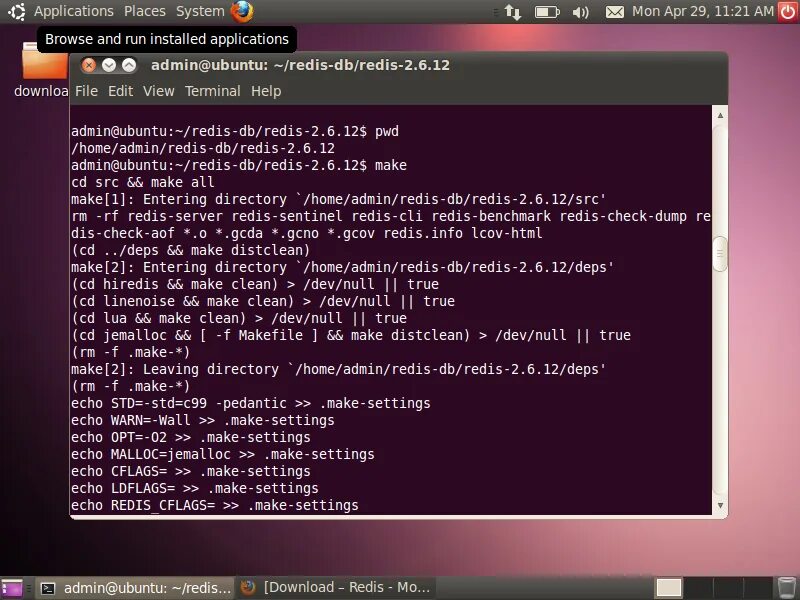
Task: Minimize the terminal window
Action: pyautogui.click(x=109, y=65)
